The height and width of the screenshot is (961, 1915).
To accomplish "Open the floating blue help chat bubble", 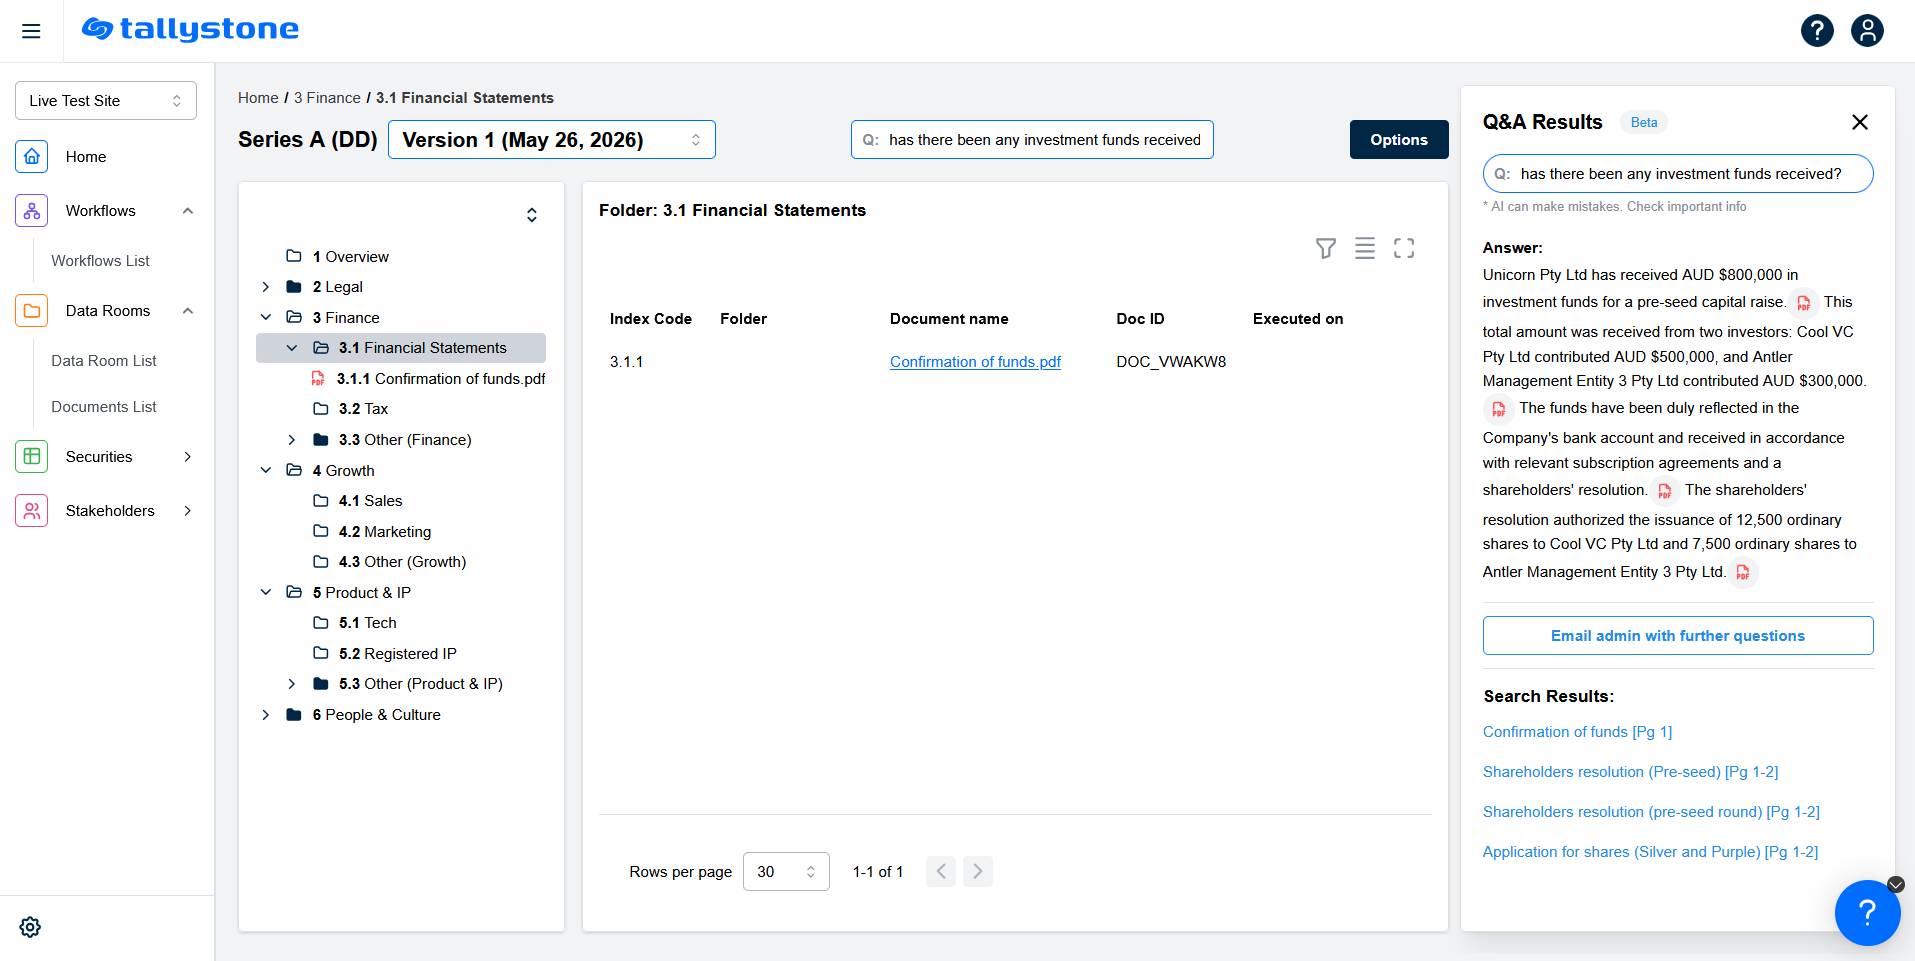I will (x=1867, y=912).
